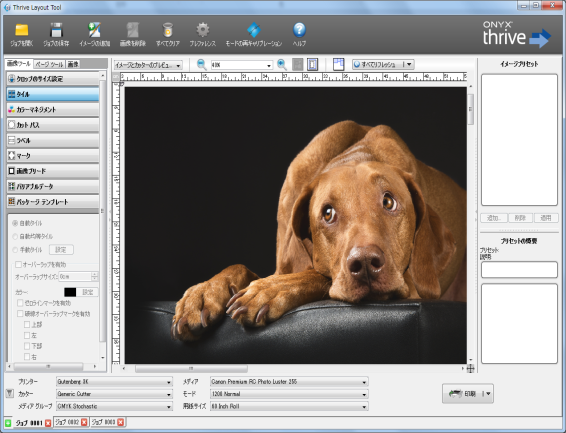Expand the ラベル section
Screen dimensions: 566x433
[53, 140]
